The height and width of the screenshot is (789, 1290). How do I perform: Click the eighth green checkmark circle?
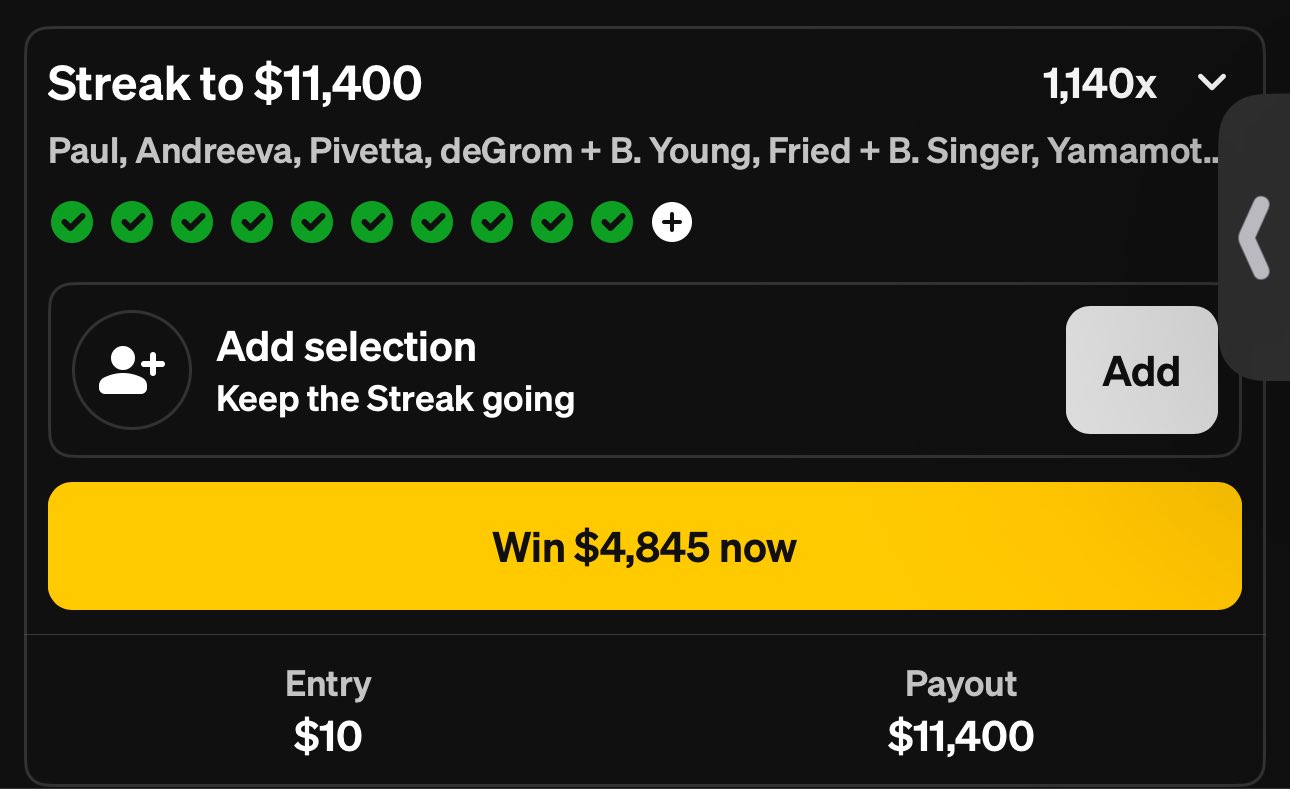click(491, 223)
